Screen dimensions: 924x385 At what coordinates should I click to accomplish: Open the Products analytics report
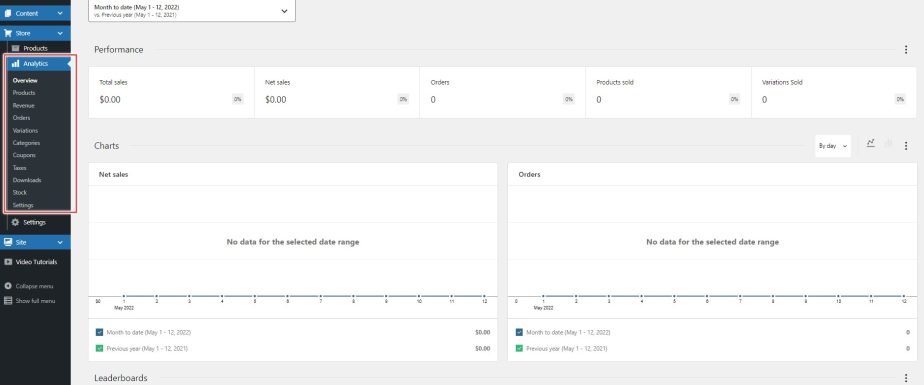point(24,93)
